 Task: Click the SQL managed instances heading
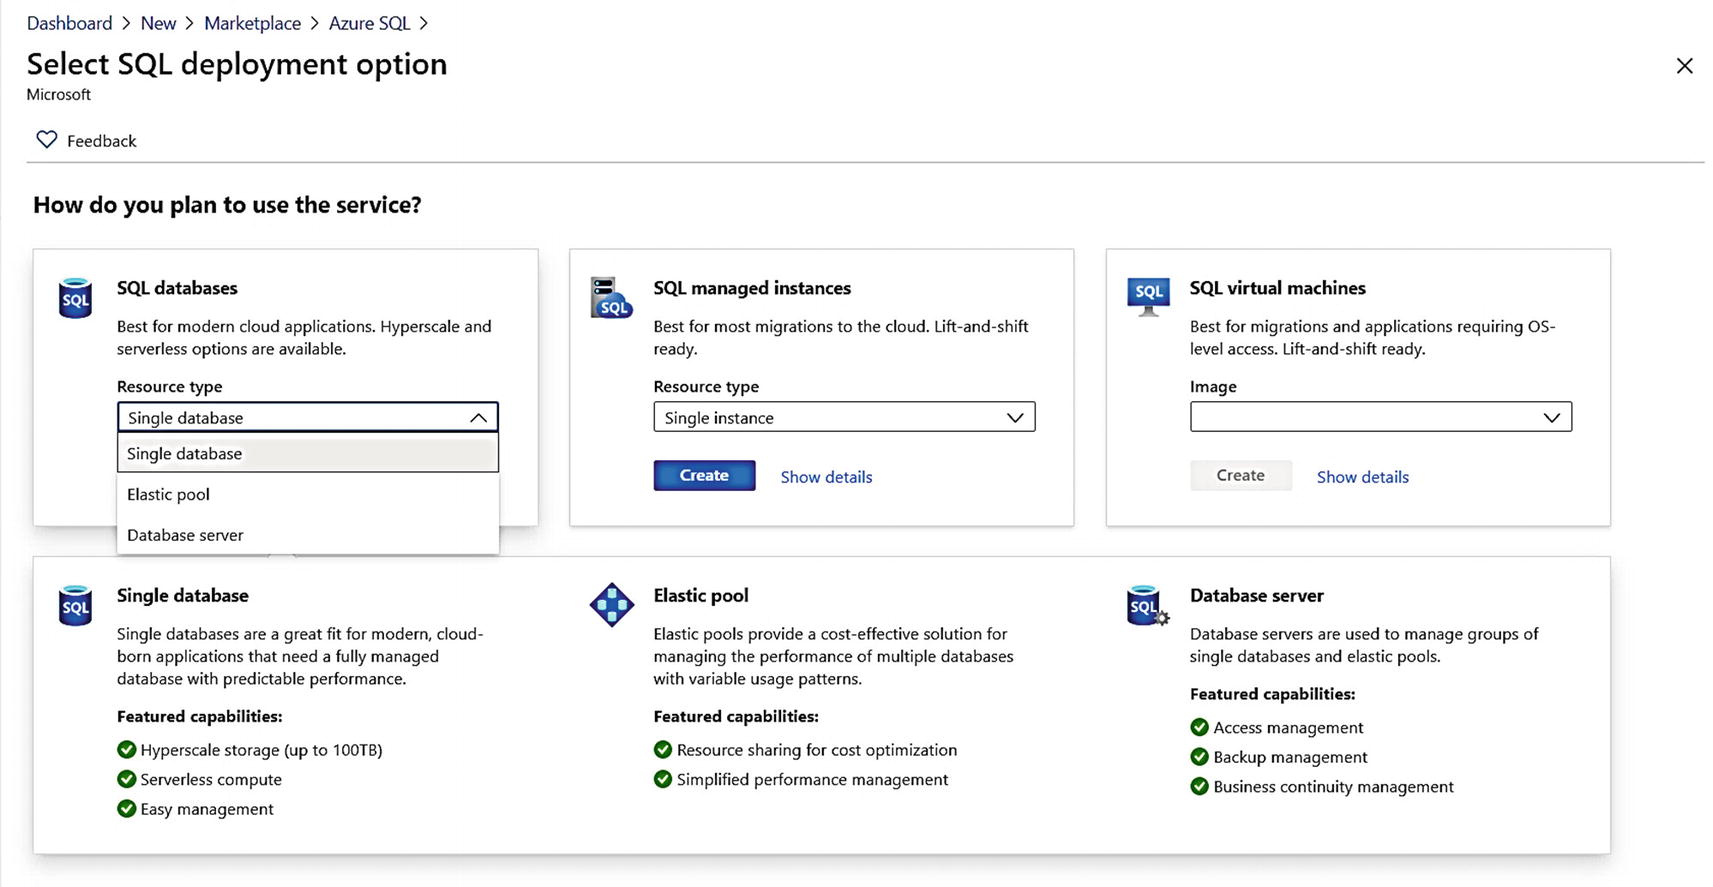pyautogui.click(x=752, y=288)
